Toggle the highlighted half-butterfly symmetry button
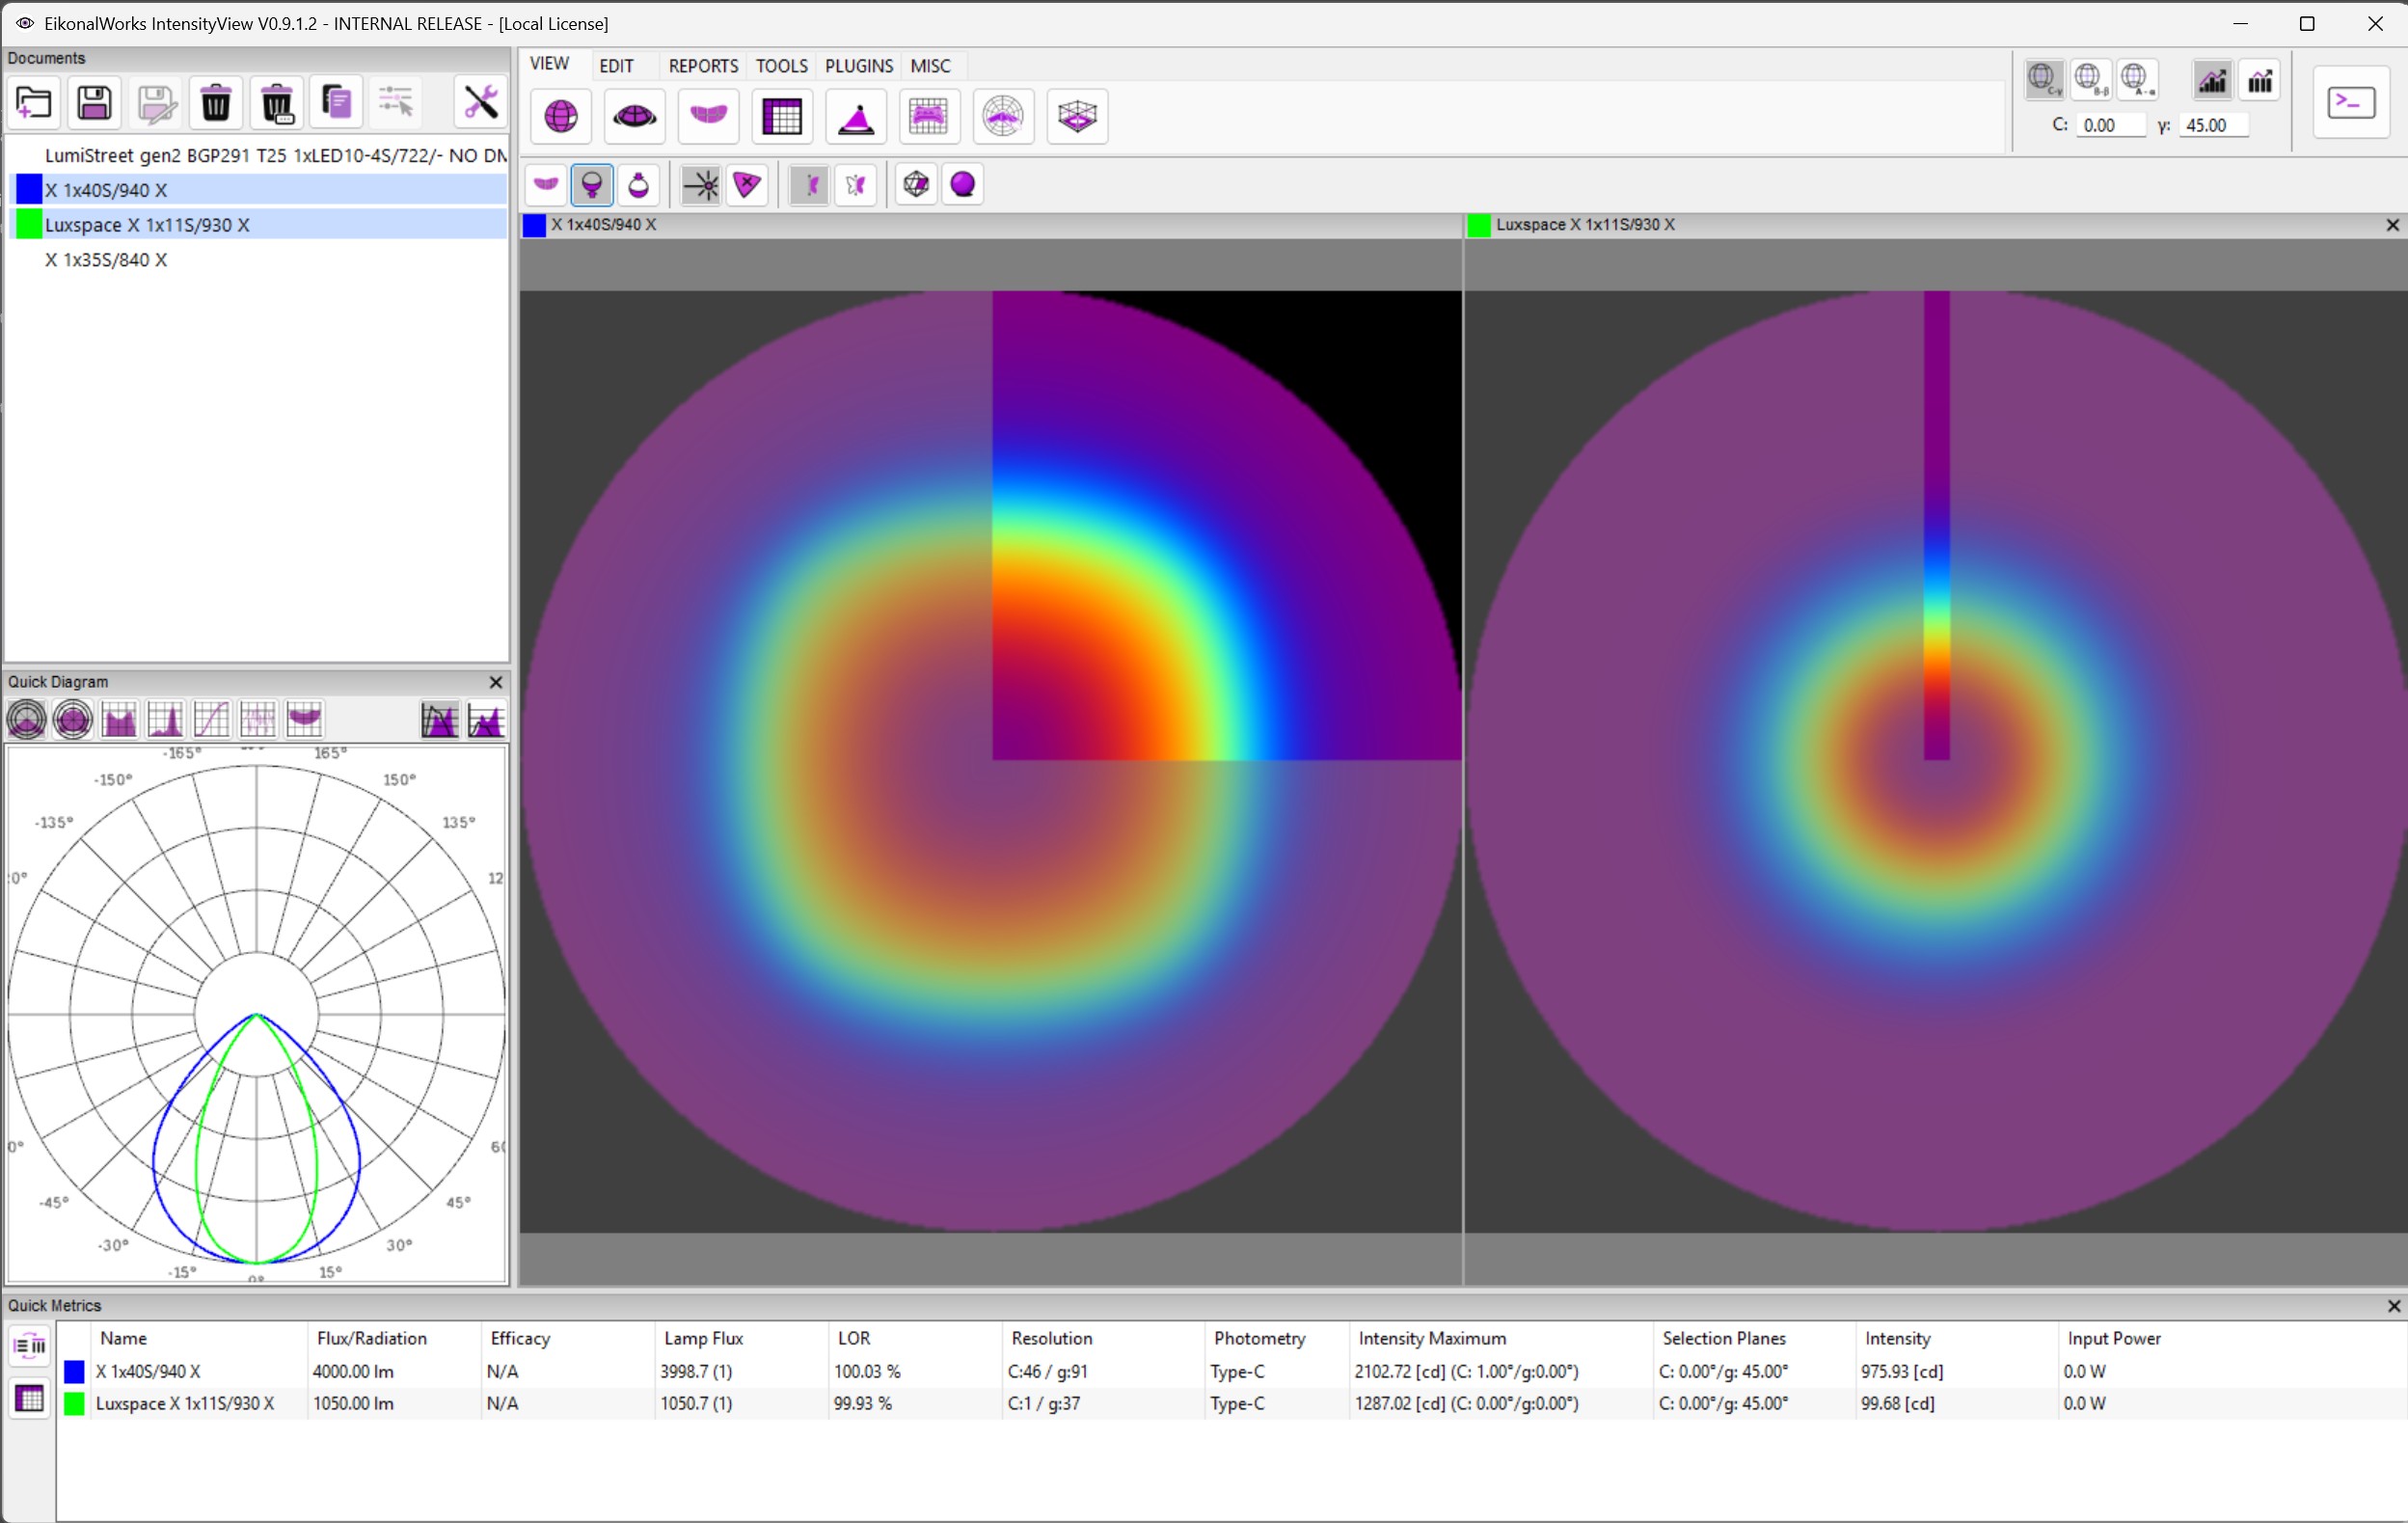The width and height of the screenshot is (2408, 1523). tap(809, 185)
